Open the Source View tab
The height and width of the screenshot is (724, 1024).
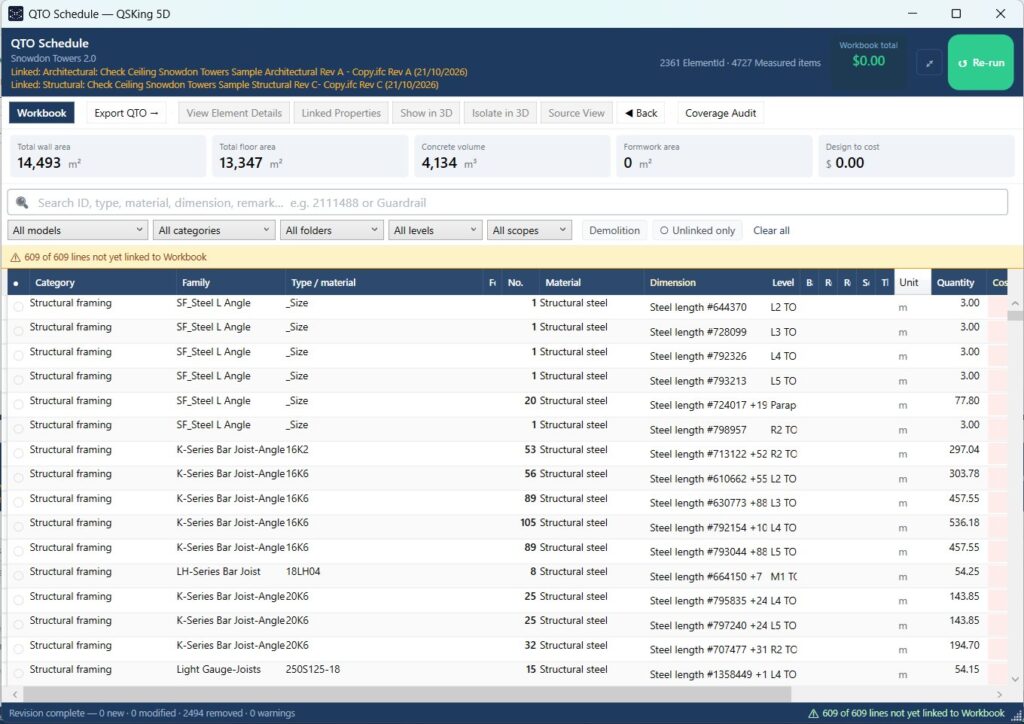(x=576, y=113)
